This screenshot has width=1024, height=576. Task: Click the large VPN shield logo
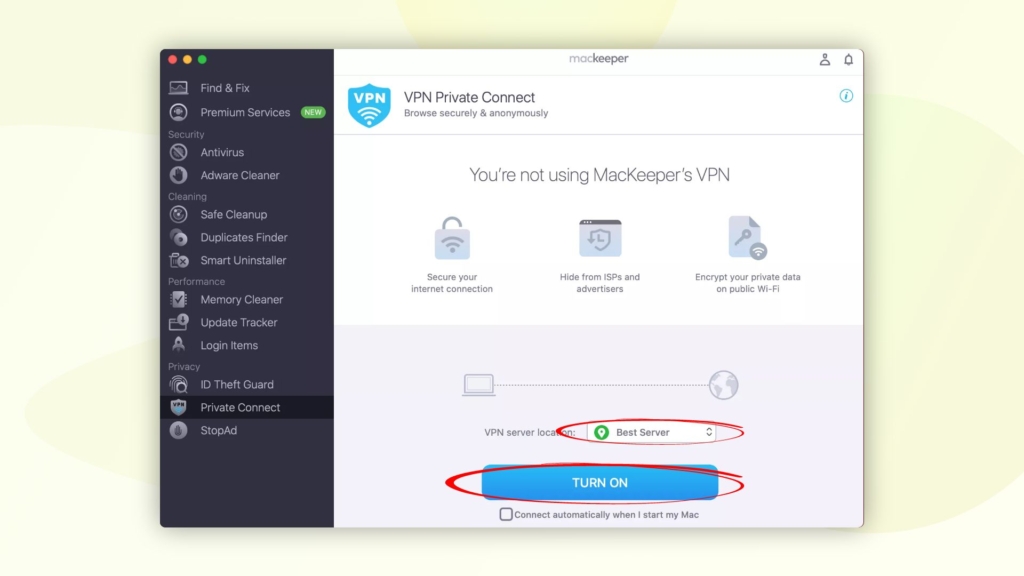(x=369, y=105)
